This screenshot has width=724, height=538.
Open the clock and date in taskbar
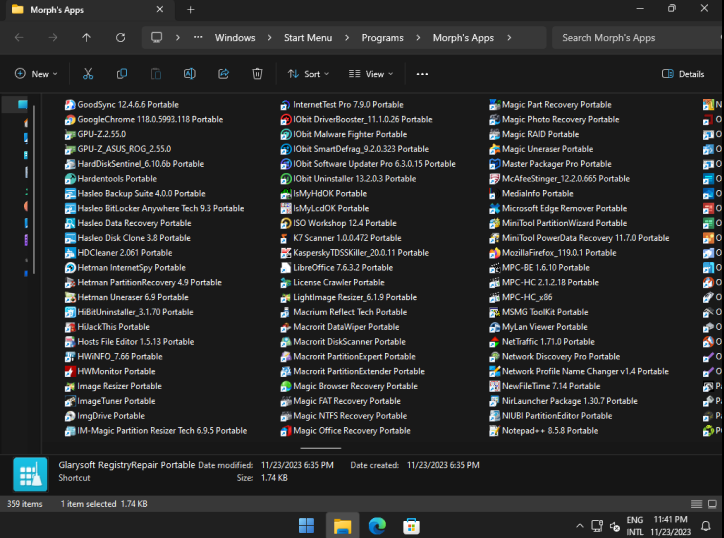point(670,526)
